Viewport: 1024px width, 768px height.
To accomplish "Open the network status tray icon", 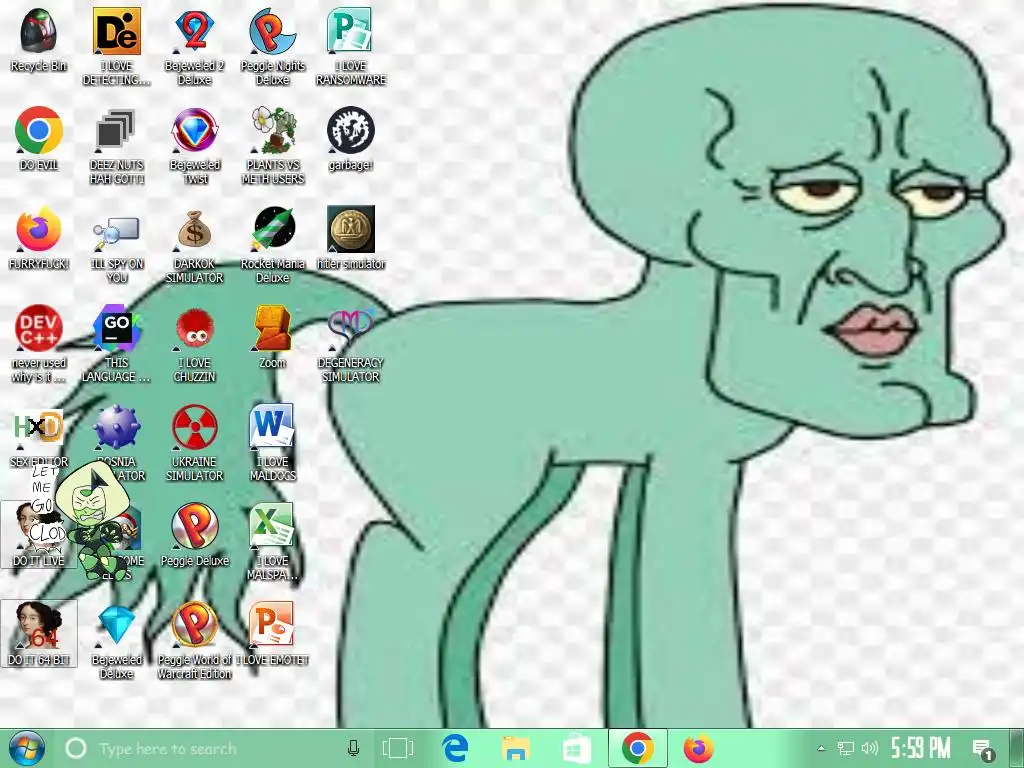I will click(846, 748).
